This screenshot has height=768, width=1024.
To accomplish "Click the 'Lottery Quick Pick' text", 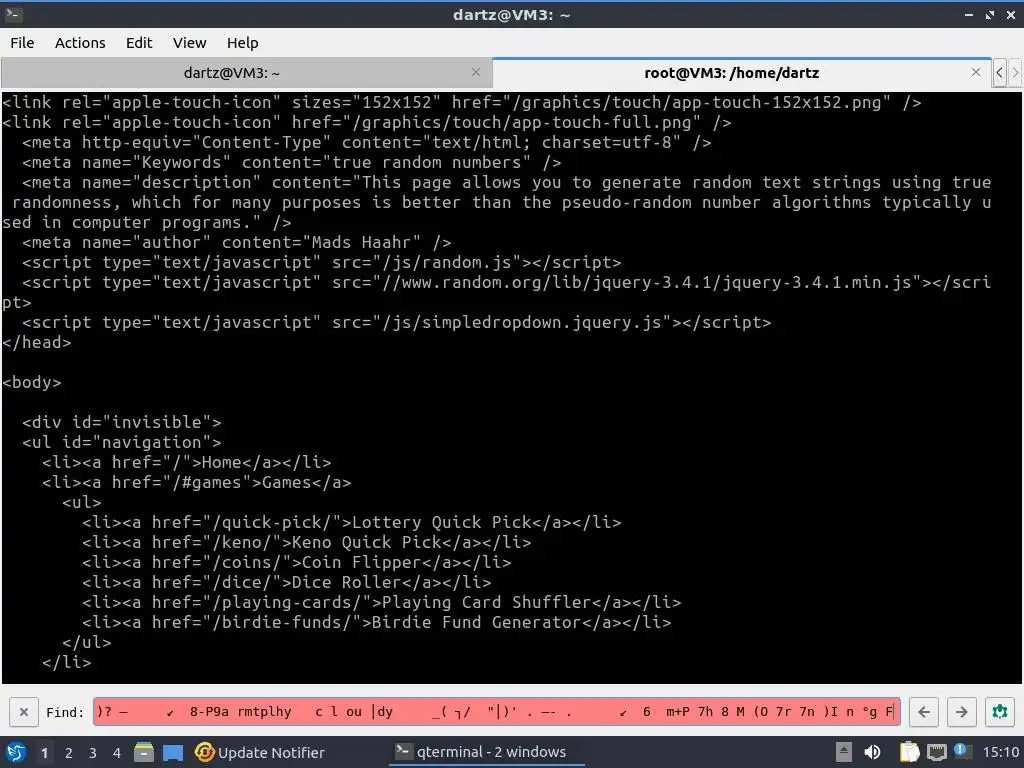I will click(x=442, y=522).
